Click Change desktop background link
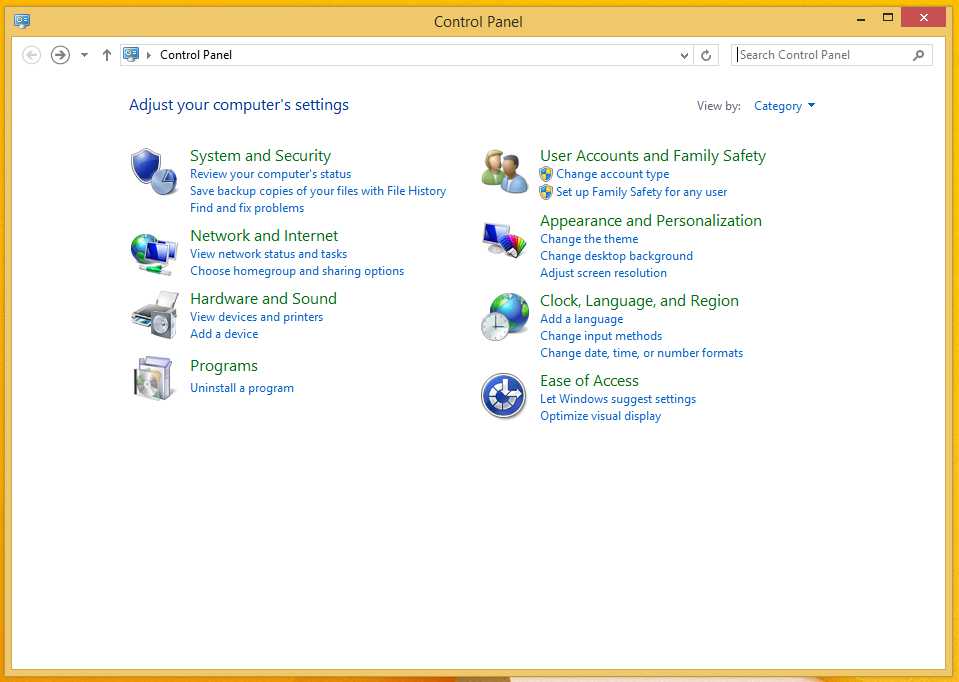This screenshot has height=682, width=959. pyautogui.click(x=616, y=256)
